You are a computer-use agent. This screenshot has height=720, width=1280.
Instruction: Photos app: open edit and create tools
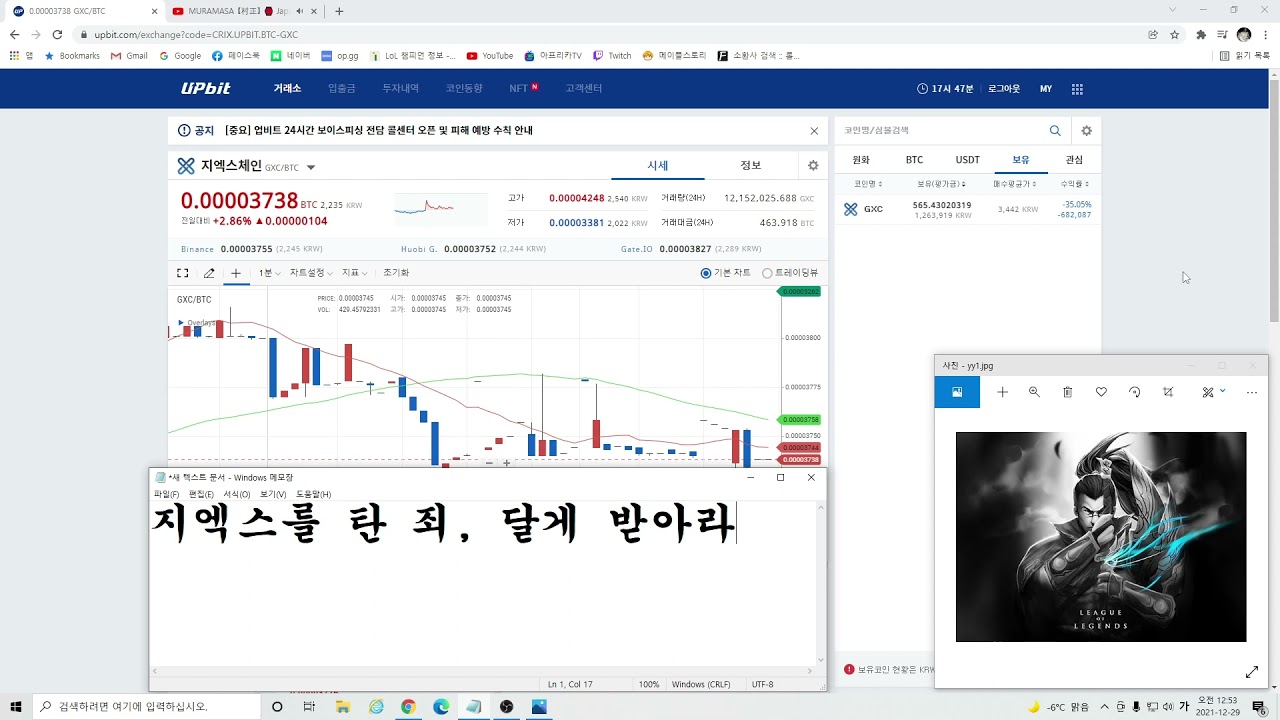1213,393
